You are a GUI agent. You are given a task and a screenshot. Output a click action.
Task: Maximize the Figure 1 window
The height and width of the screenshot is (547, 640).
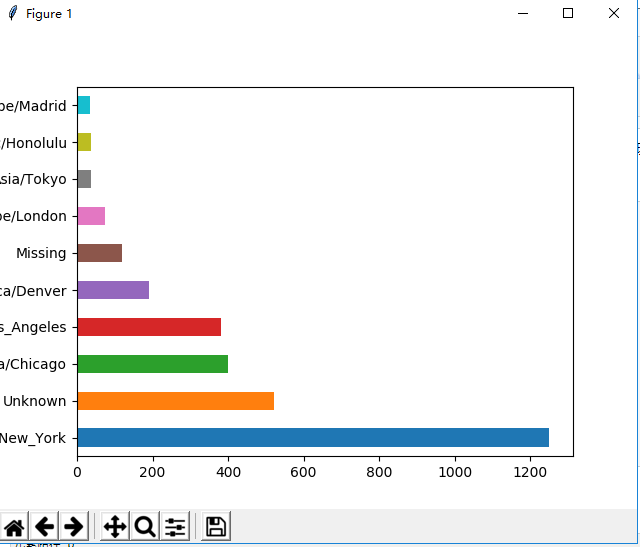pos(568,13)
